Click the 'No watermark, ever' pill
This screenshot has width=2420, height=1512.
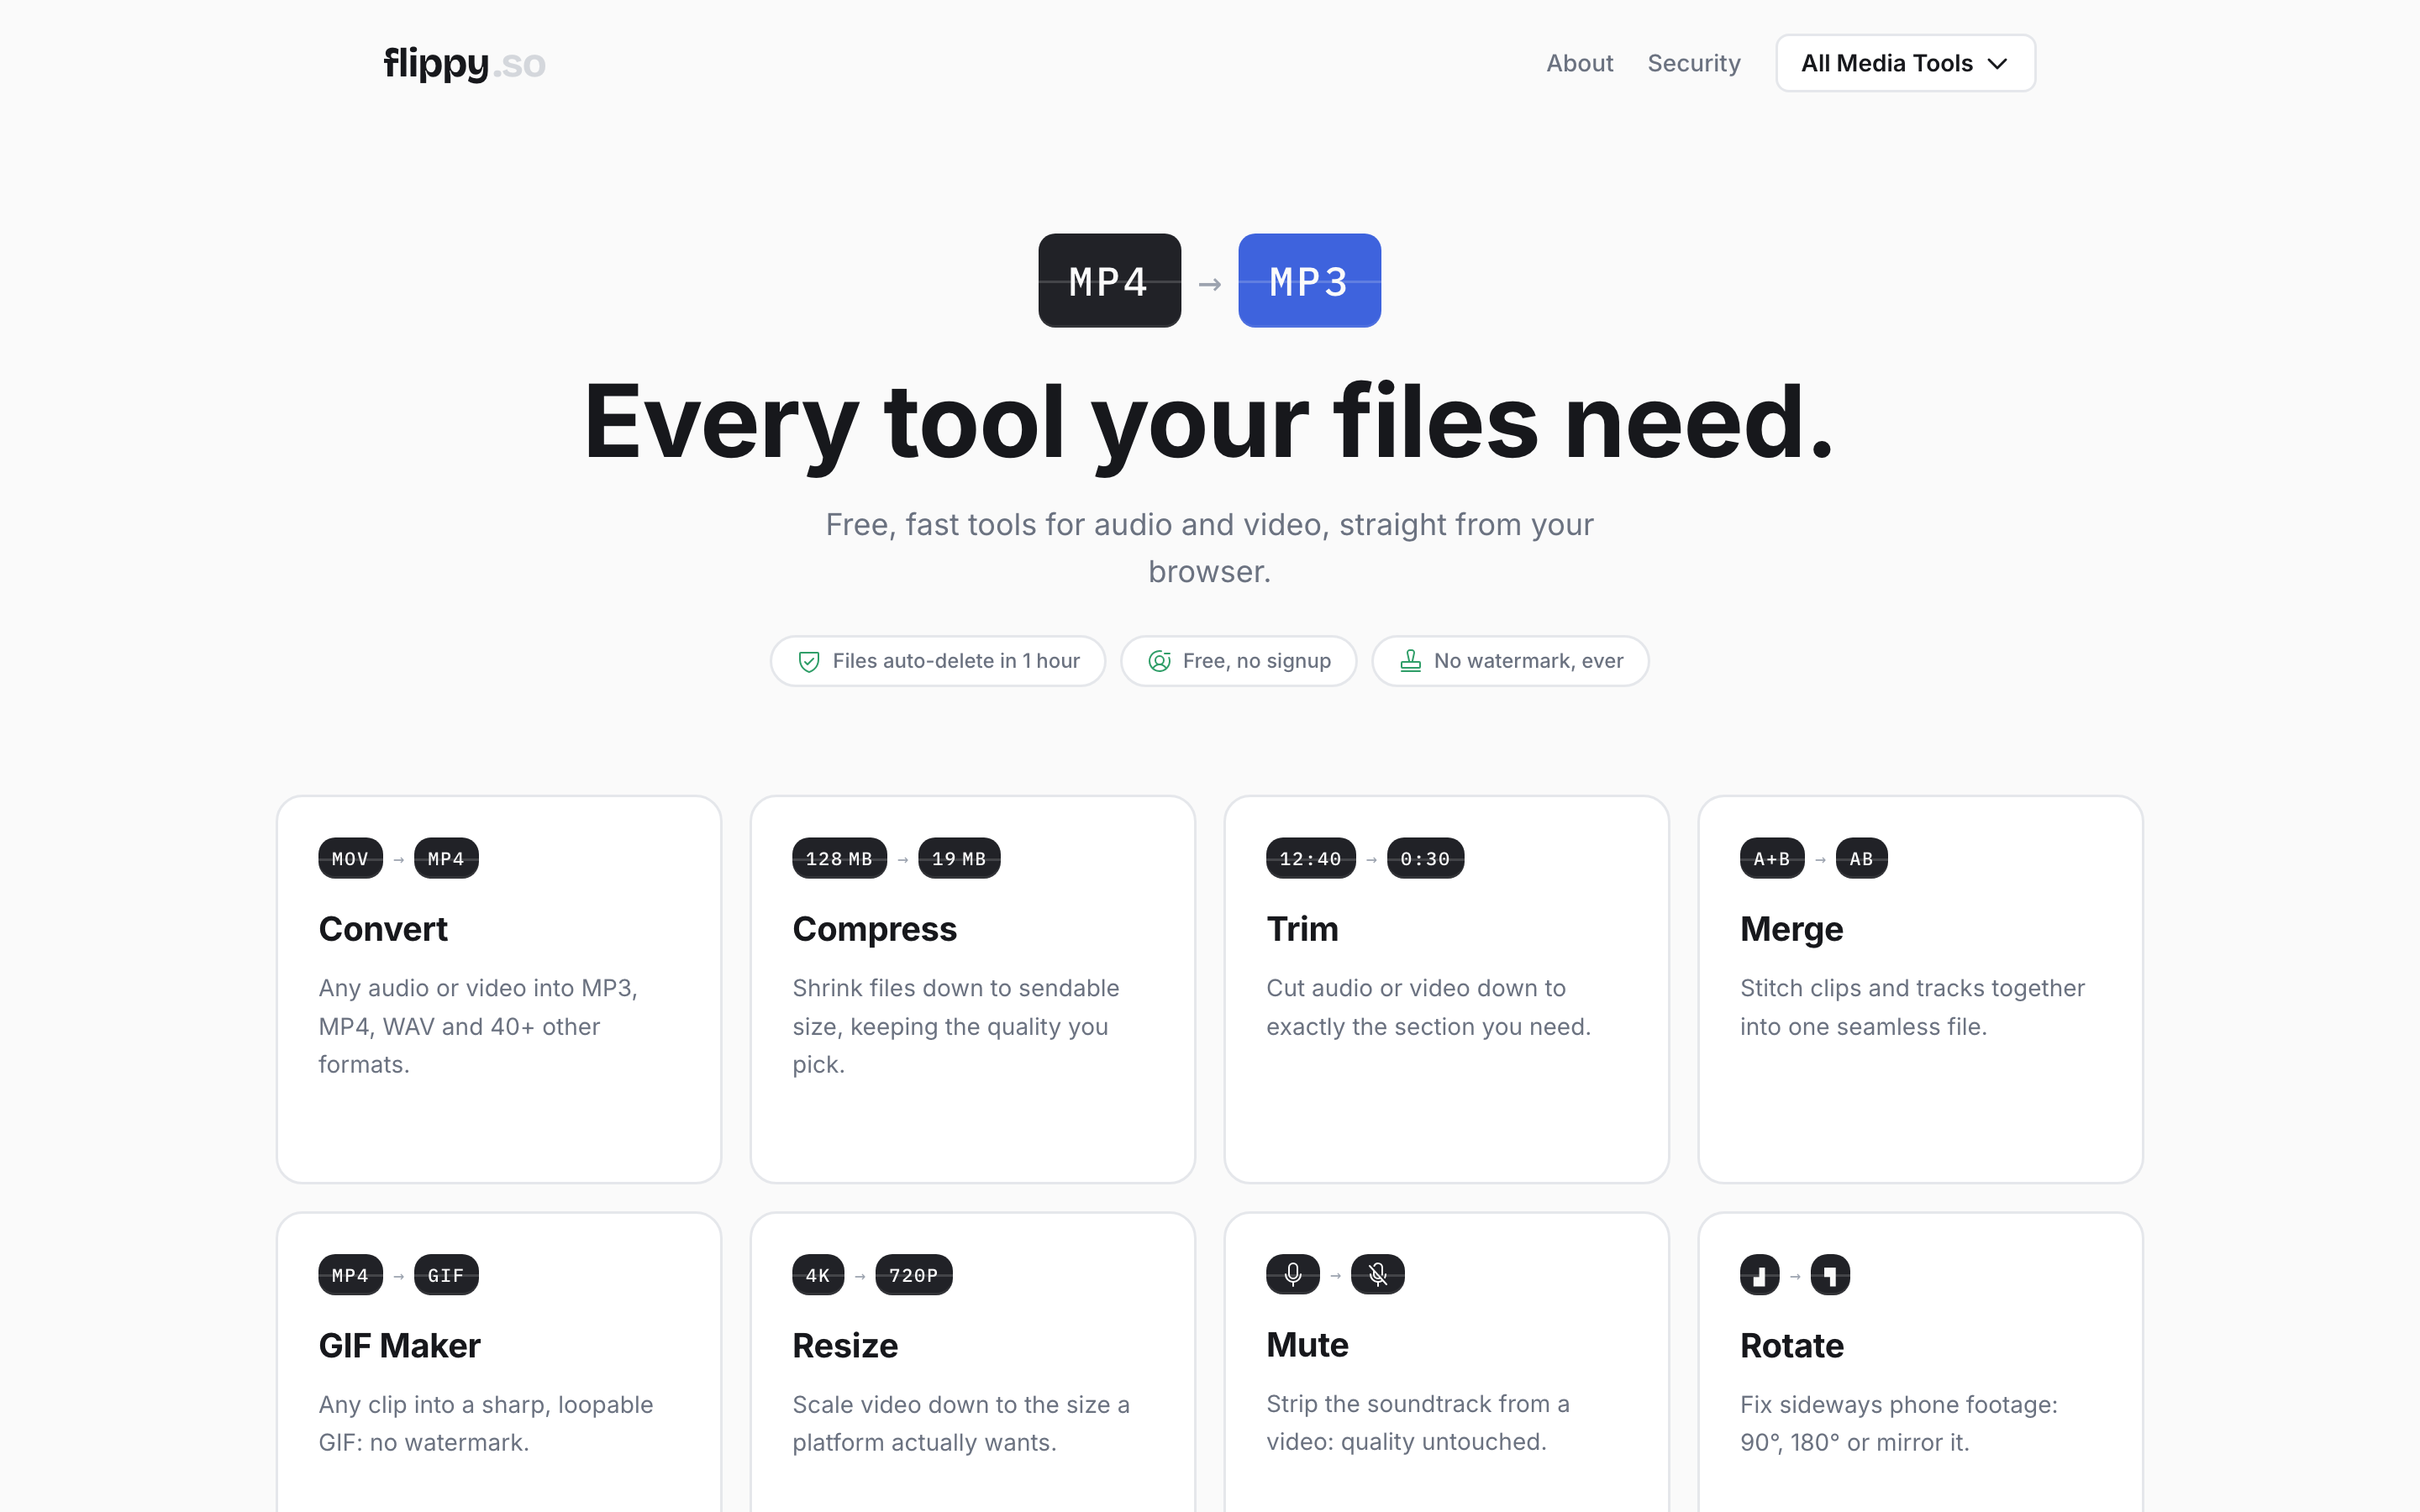[x=1510, y=661]
